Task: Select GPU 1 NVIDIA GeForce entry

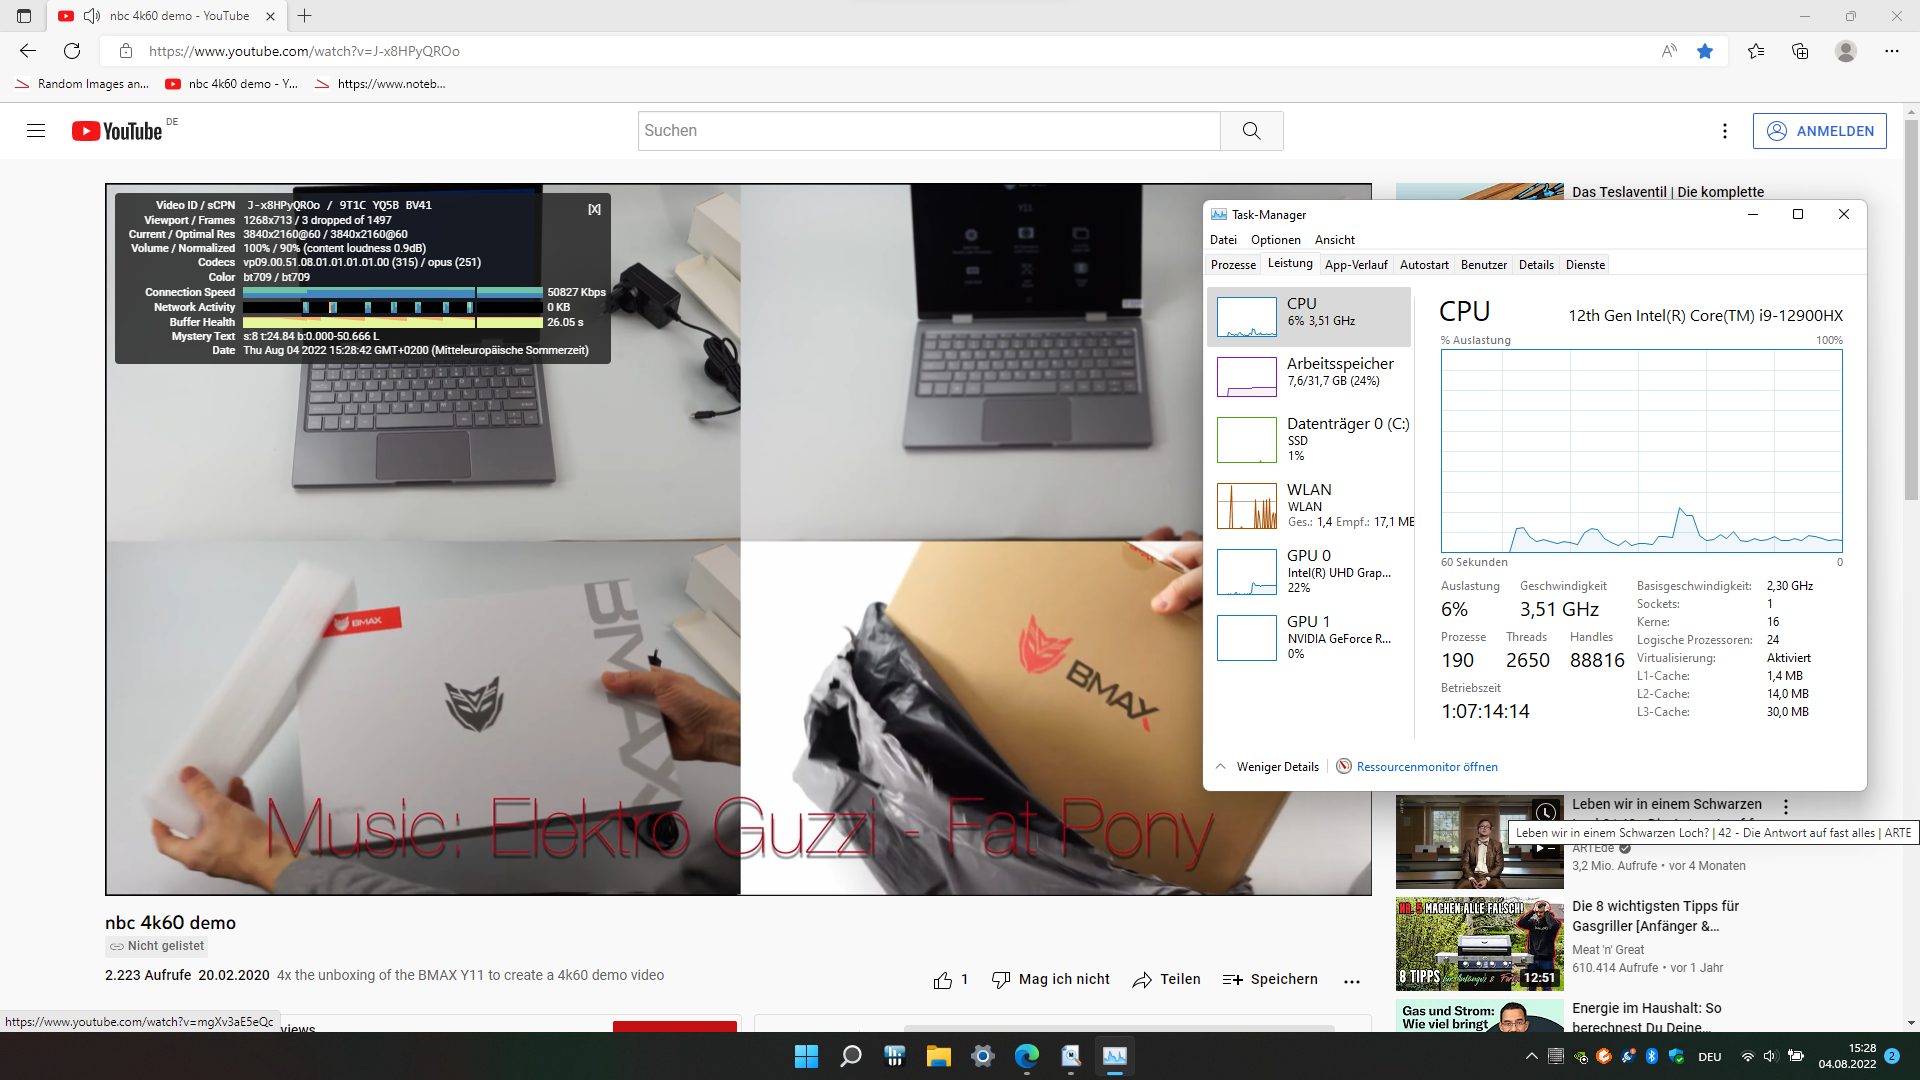Action: (1309, 638)
